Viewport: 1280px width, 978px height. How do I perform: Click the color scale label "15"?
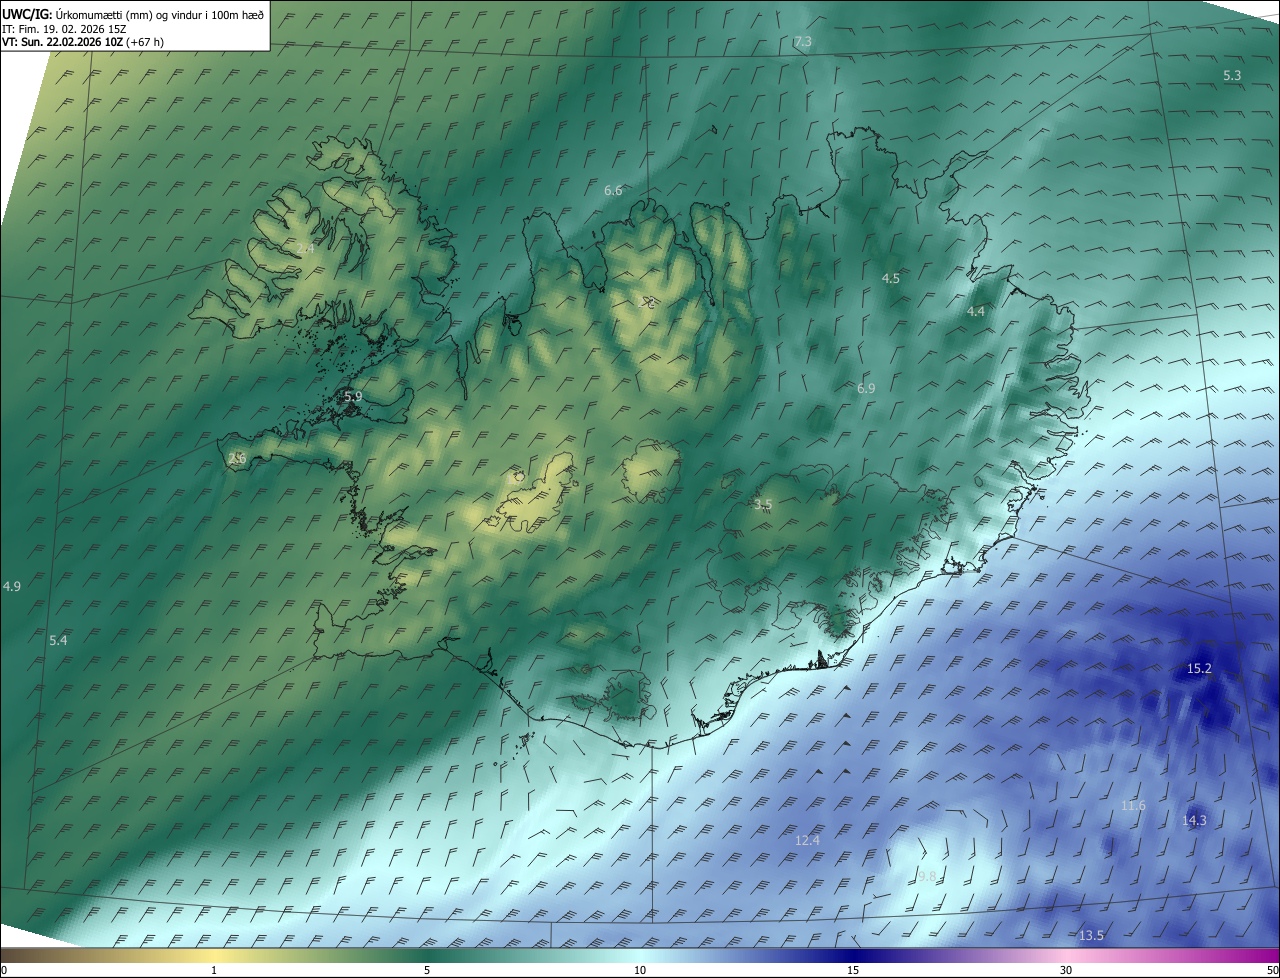coord(853,970)
